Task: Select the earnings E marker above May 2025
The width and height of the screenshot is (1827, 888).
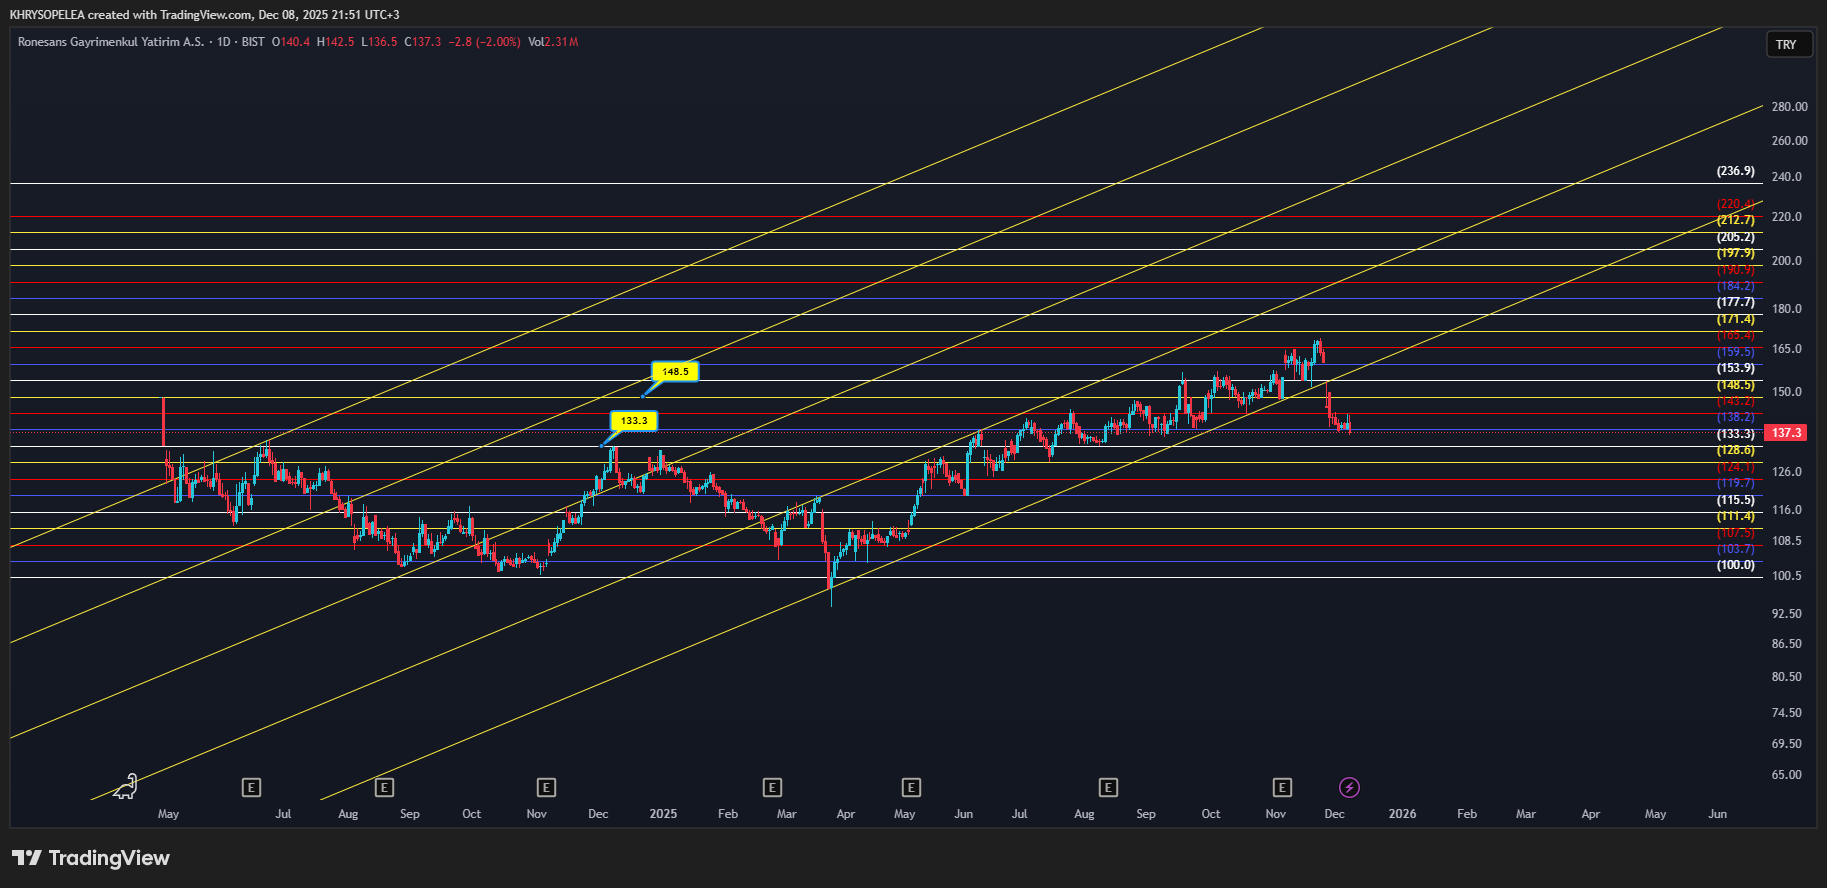Action: [910, 788]
